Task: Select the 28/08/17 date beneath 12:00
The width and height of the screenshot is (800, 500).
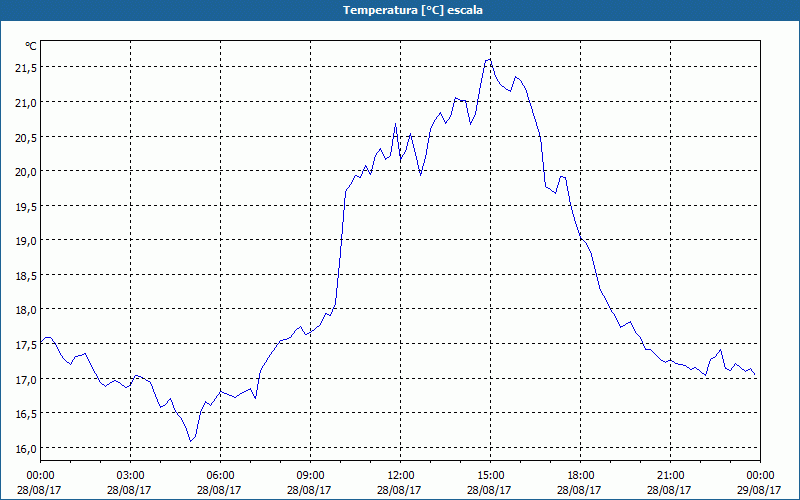Action: point(399,490)
